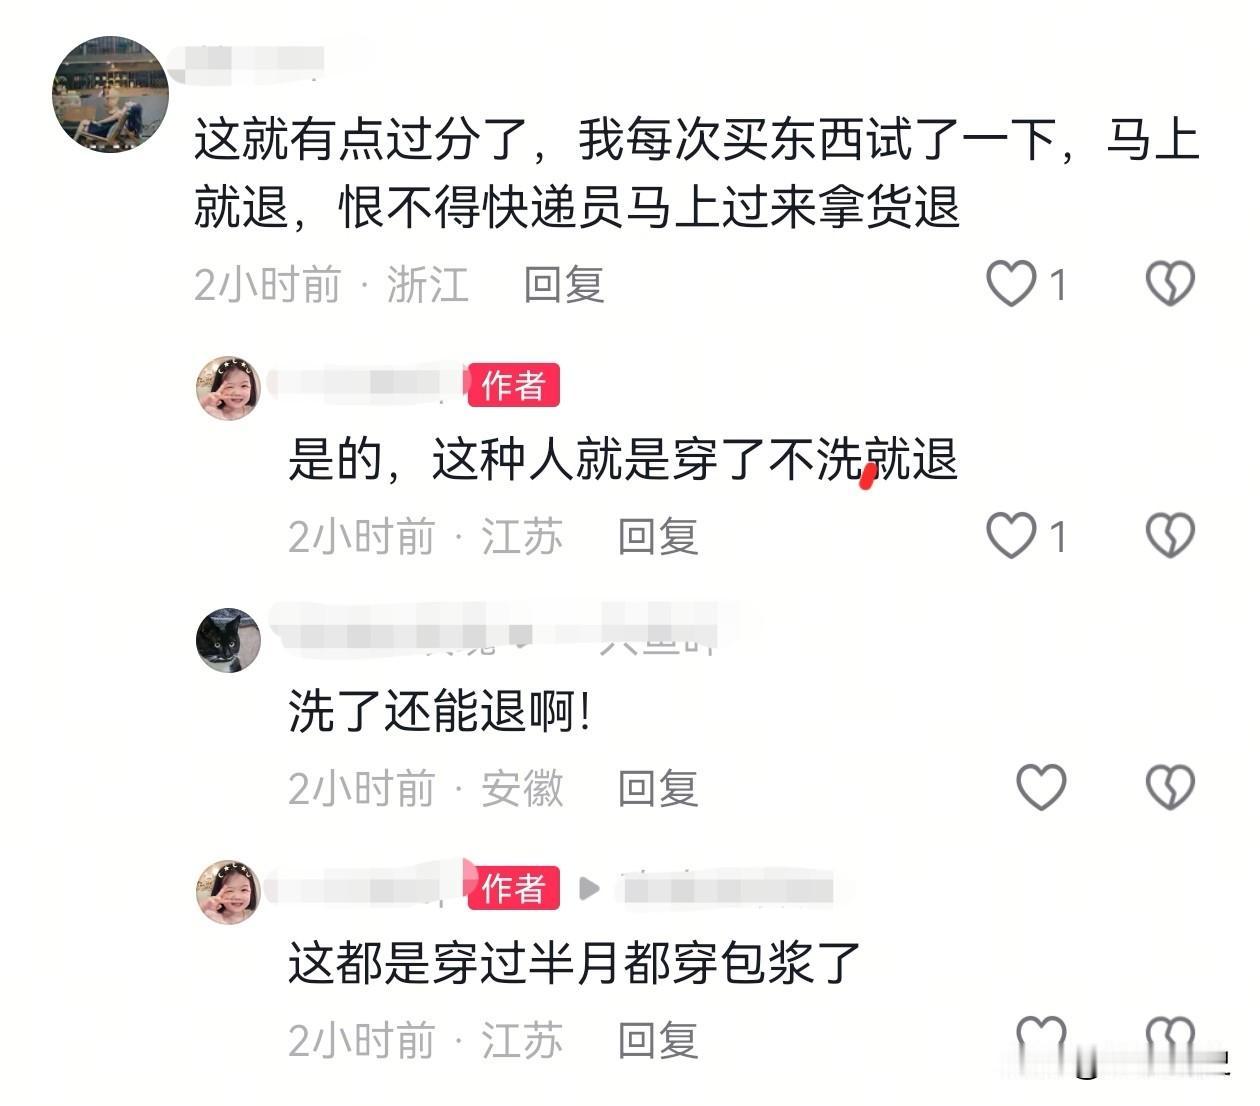Tap 回复 under the 穿包浆了 comment
Image resolution: width=1260 pixels, height=1106 pixels.
click(658, 1041)
